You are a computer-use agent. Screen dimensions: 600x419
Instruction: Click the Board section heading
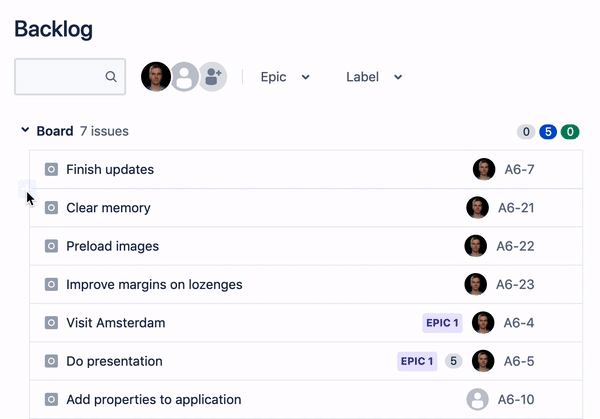(55, 131)
